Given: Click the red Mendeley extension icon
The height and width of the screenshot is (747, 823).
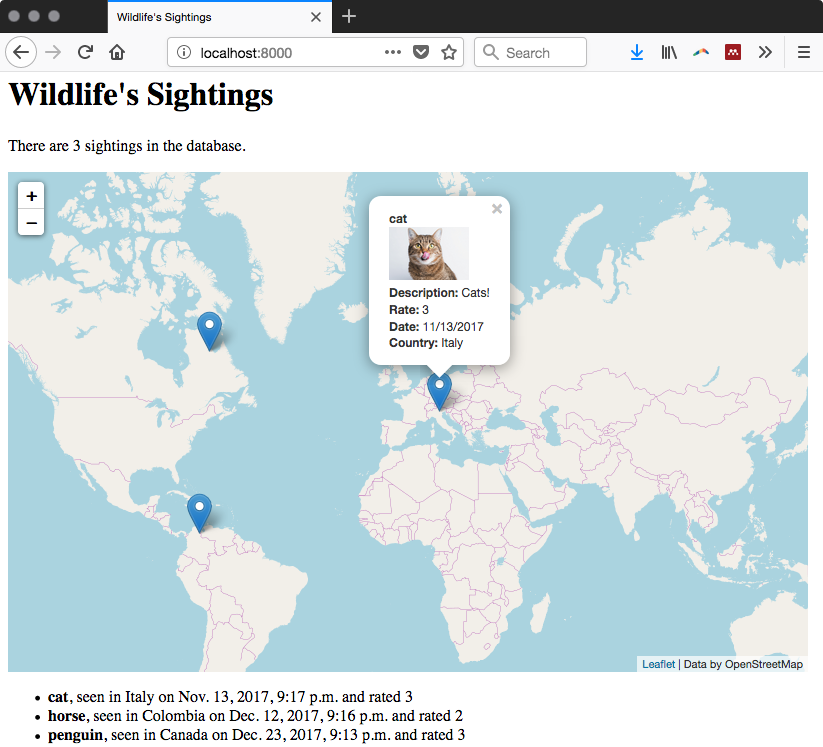Looking at the screenshot, I should (733, 52).
